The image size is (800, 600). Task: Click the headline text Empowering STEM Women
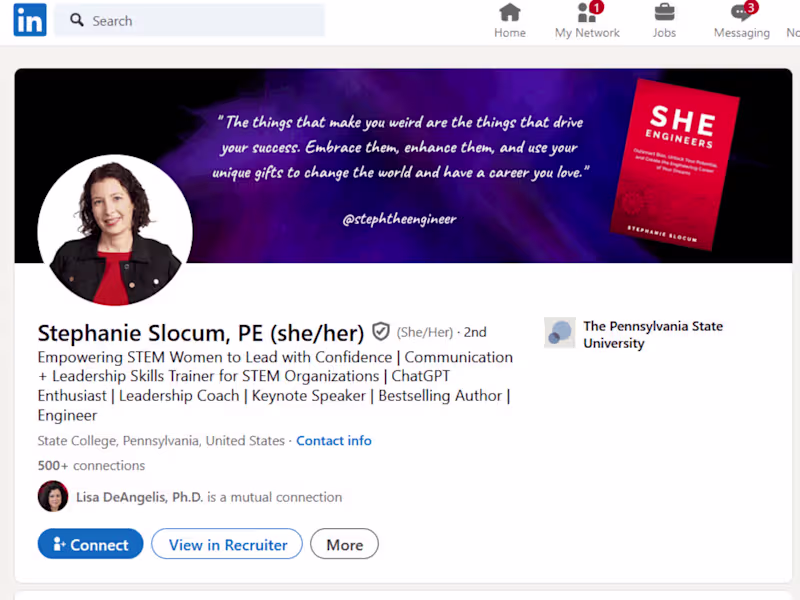point(276,386)
